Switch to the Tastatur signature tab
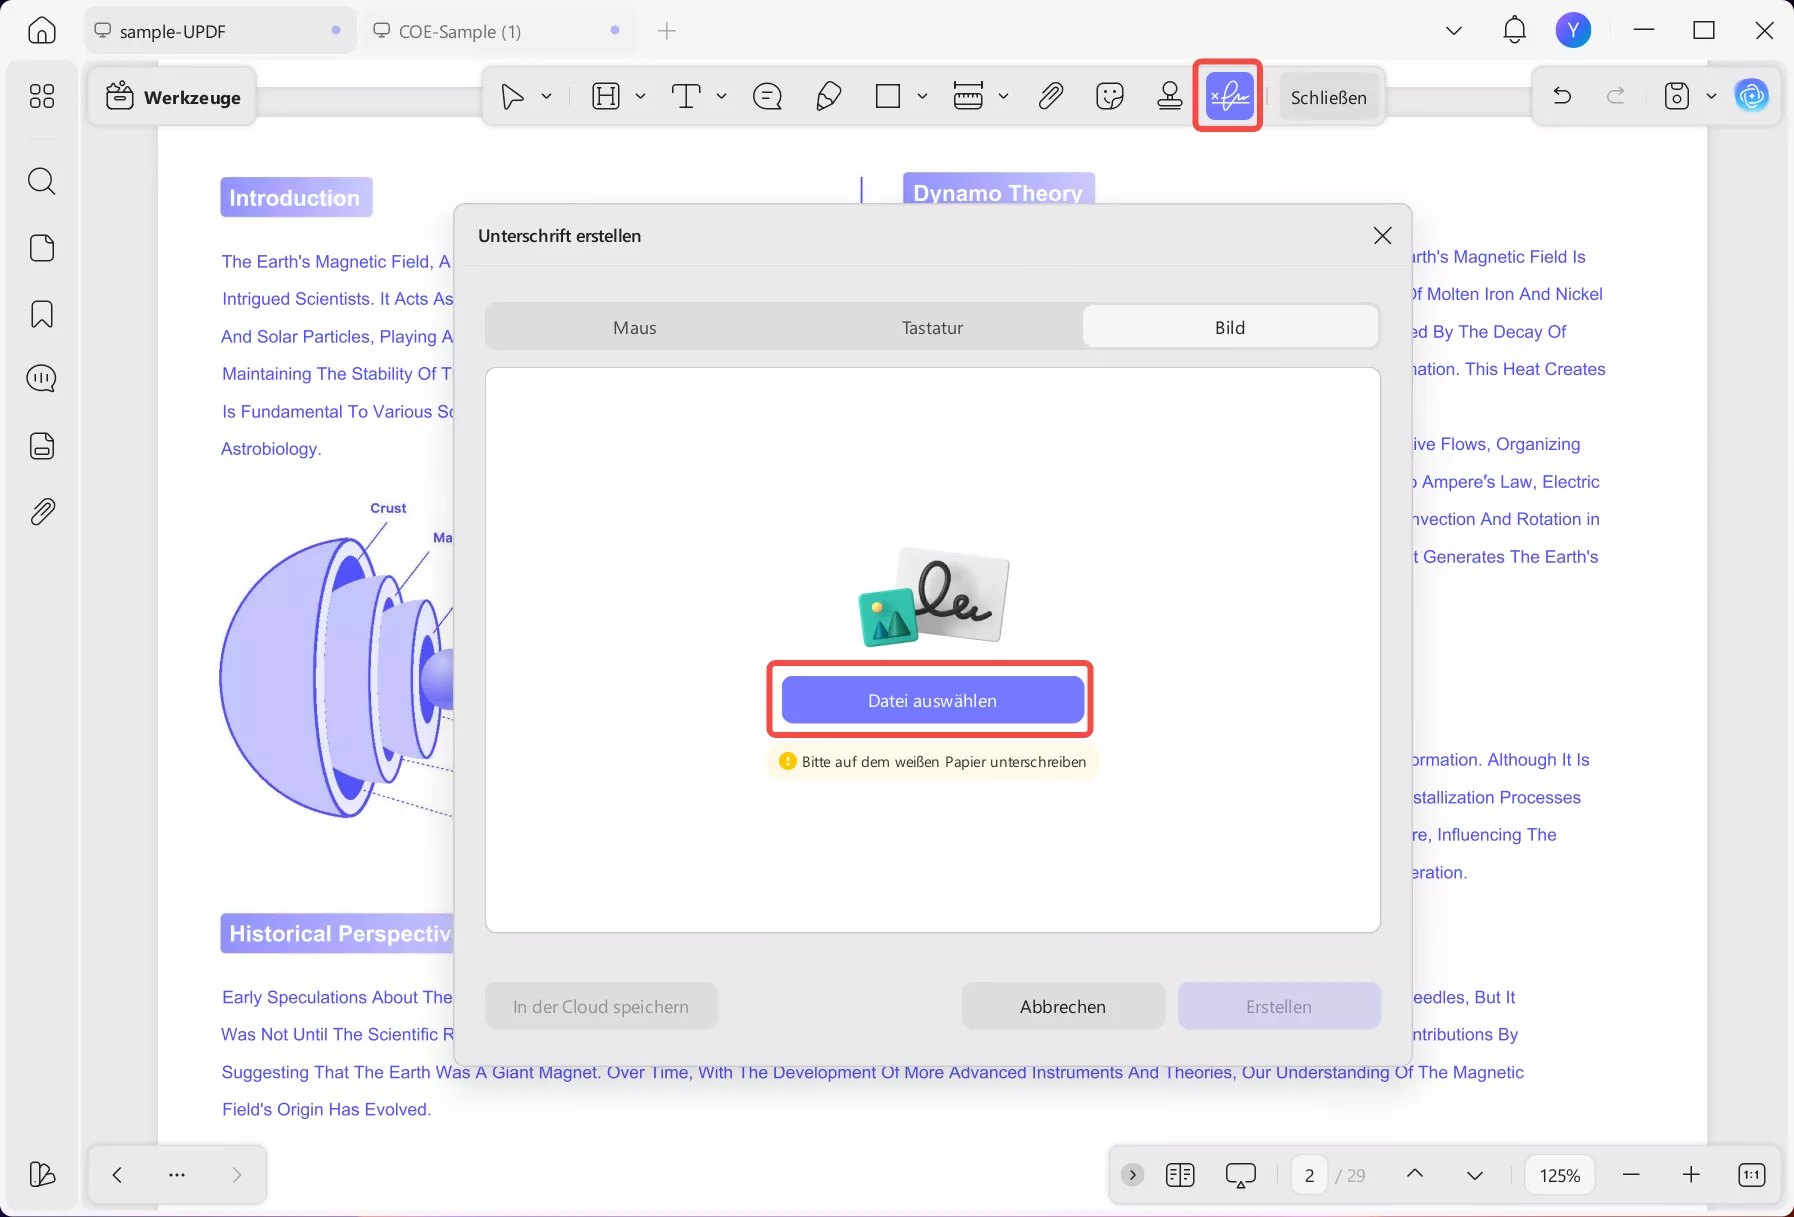The width and height of the screenshot is (1794, 1217). click(x=933, y=328)
